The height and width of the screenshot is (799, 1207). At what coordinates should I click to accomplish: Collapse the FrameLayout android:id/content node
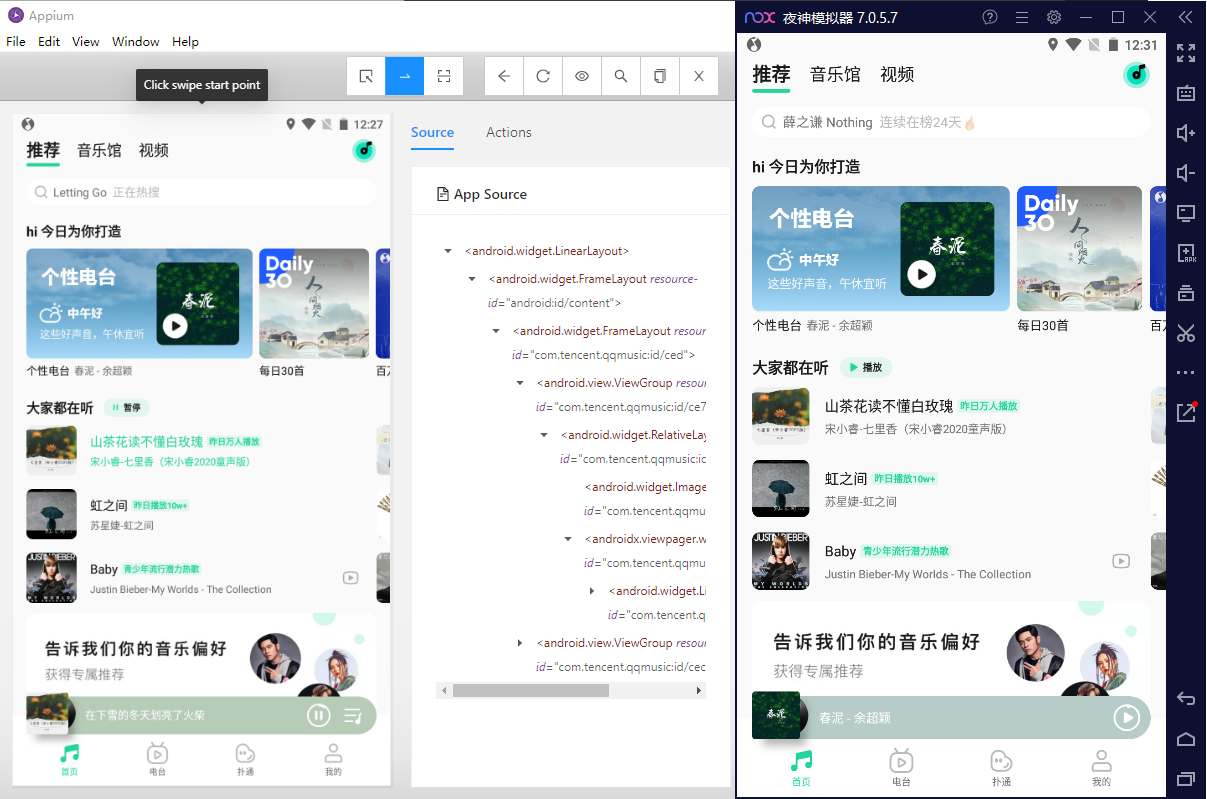(x=472, y=279)
